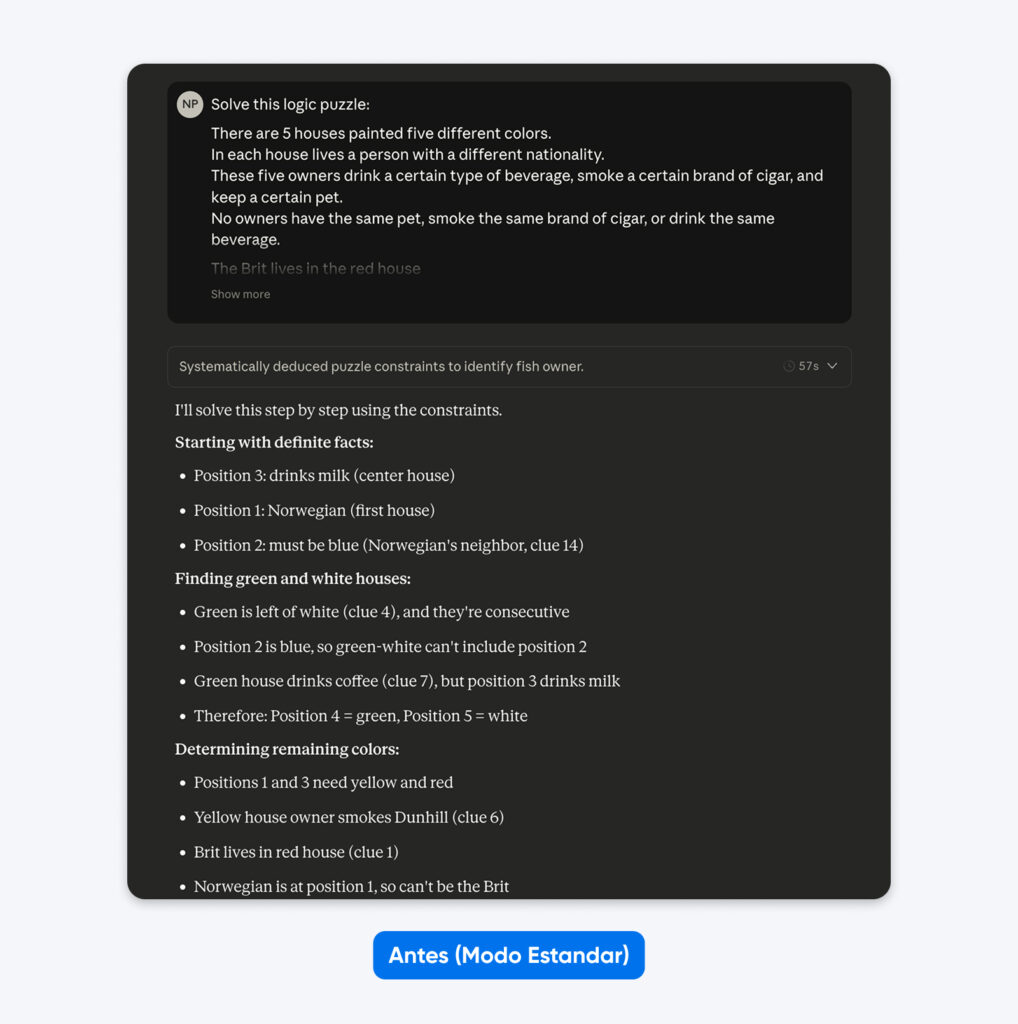Select the 'Determining remaining colors:' heading
This screenshot has width=1018, height=1024.
tap(287, 749)
